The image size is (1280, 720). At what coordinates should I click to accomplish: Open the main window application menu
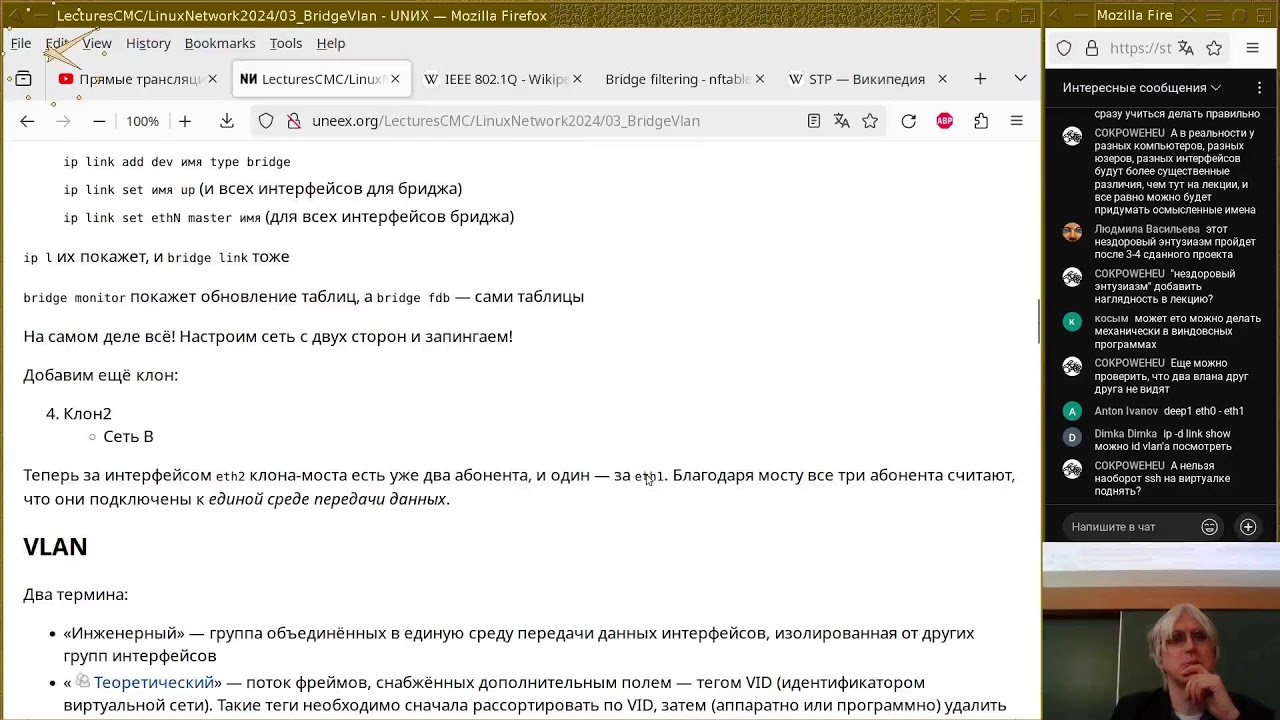(x=1017, y=121)
